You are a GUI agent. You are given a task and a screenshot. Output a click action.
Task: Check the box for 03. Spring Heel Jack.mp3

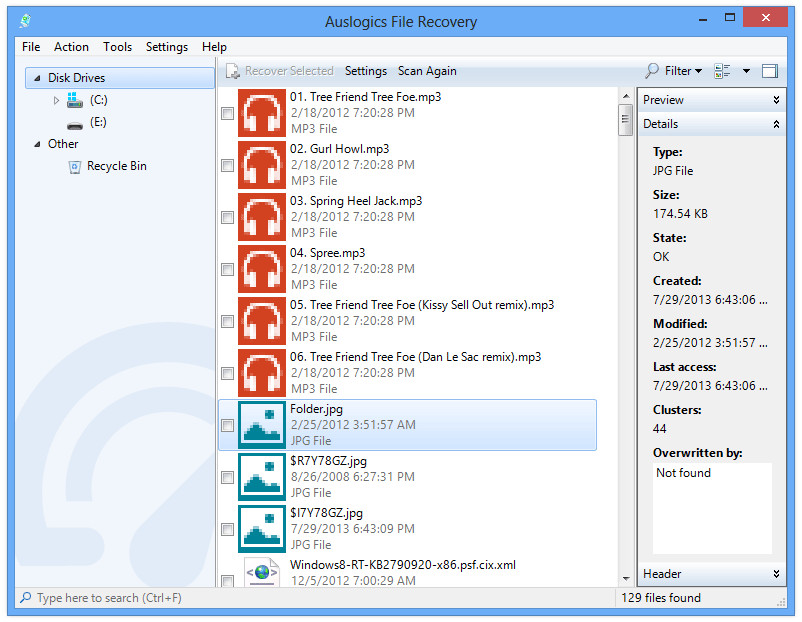point(228,217)
